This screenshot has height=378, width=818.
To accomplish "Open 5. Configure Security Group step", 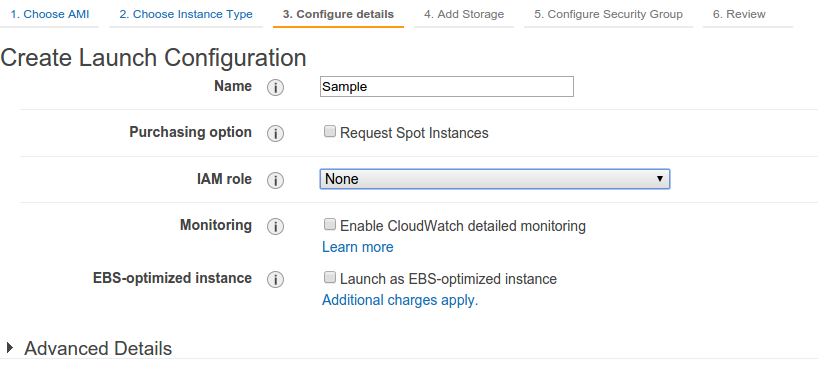I will point(608,15).
